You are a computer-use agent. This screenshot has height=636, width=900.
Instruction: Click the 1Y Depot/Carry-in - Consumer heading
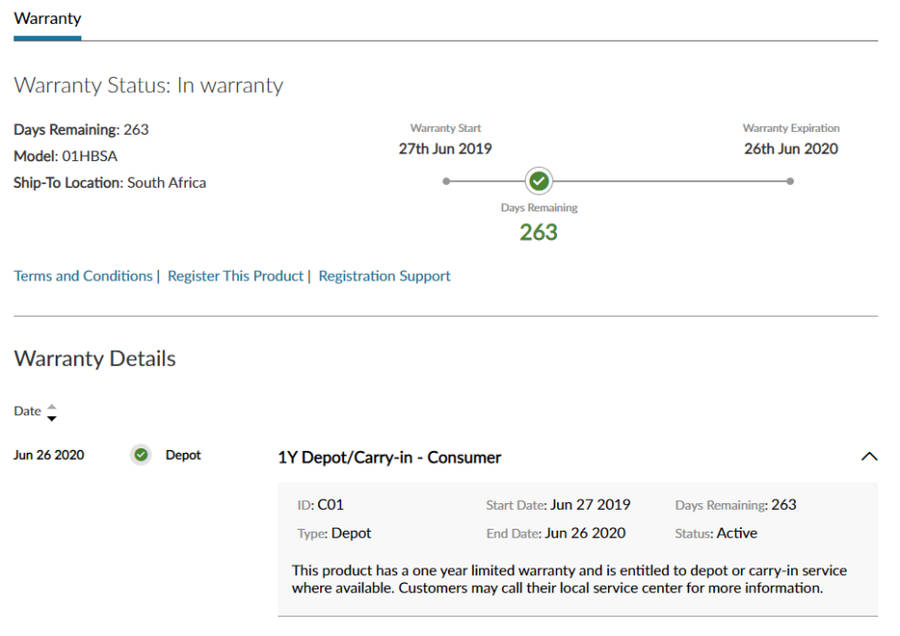389,457
